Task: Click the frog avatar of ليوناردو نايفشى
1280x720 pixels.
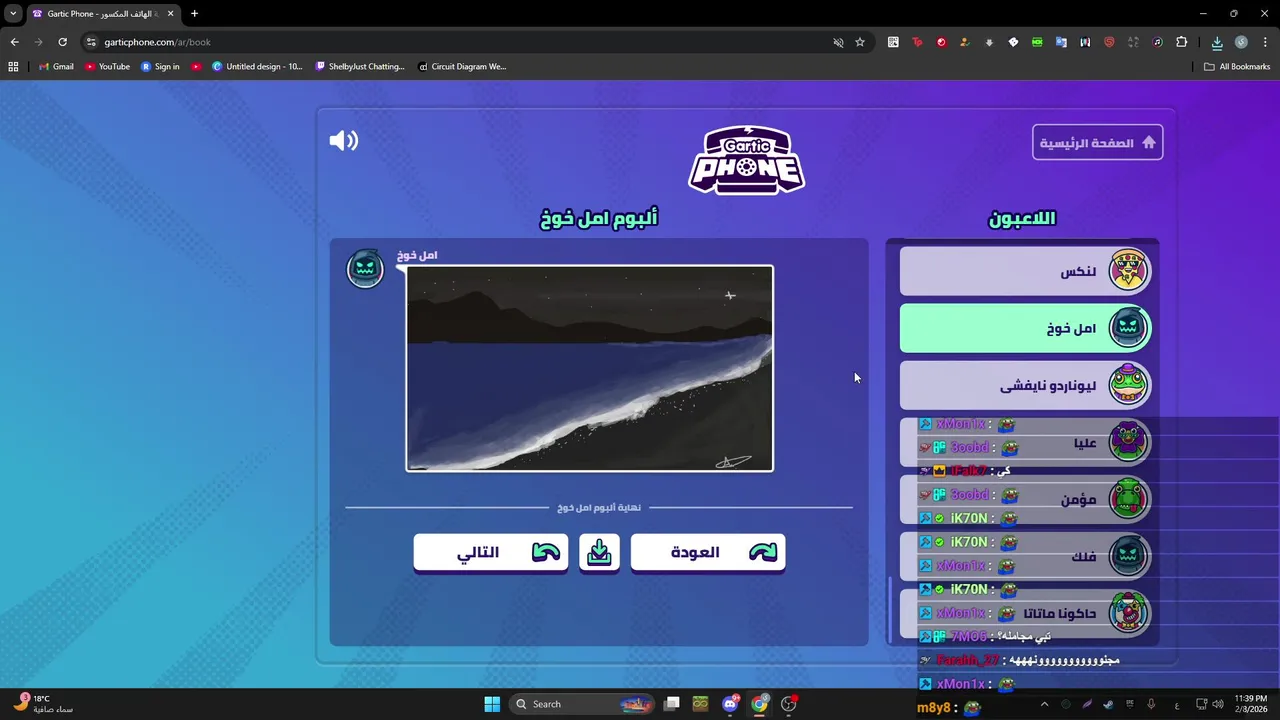Action: click(1128, 384)
